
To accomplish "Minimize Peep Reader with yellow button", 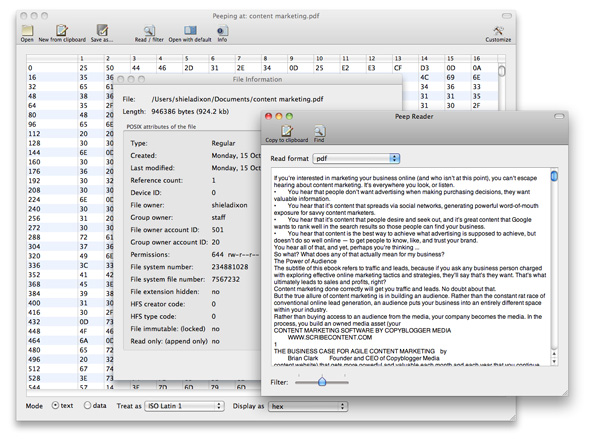I will click(x=279, y=116).
